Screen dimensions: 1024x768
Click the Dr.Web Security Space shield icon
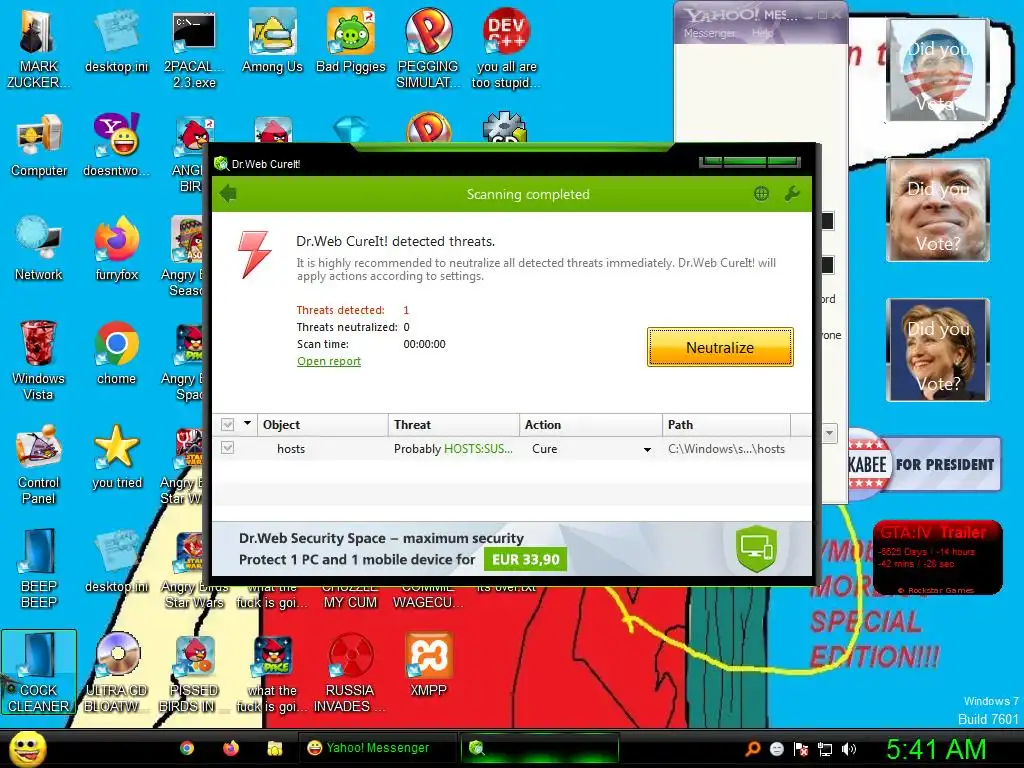(756, 549)
